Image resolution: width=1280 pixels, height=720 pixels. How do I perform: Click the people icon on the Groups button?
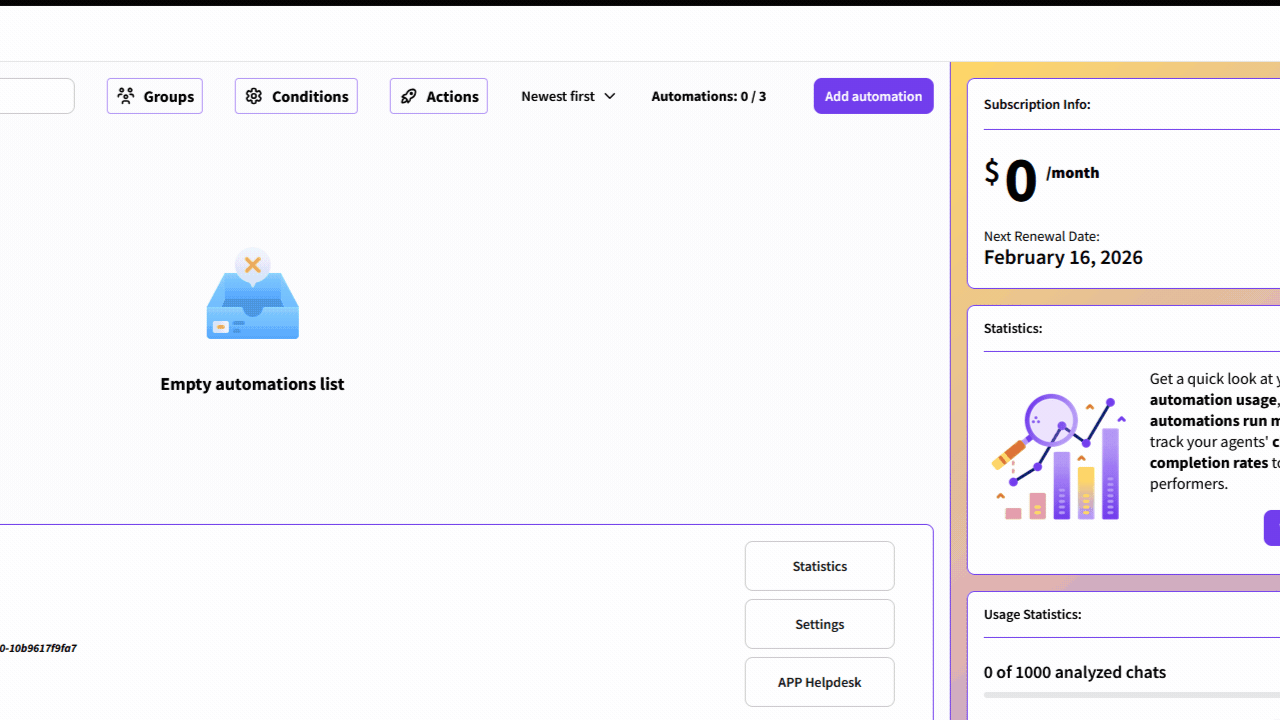pyautogui.click(x=126, y=96)
